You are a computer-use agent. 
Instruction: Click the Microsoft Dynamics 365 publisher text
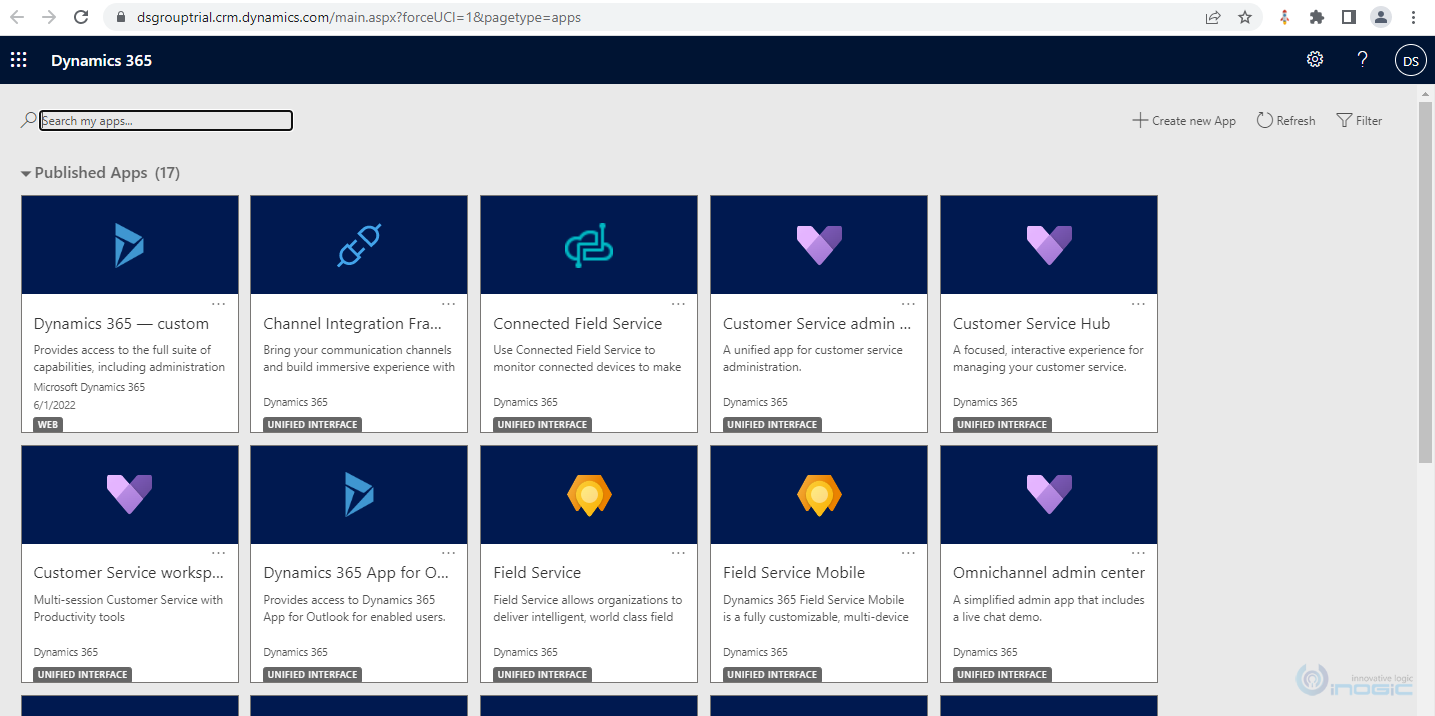pyautogui.click(x=89, y=387)
